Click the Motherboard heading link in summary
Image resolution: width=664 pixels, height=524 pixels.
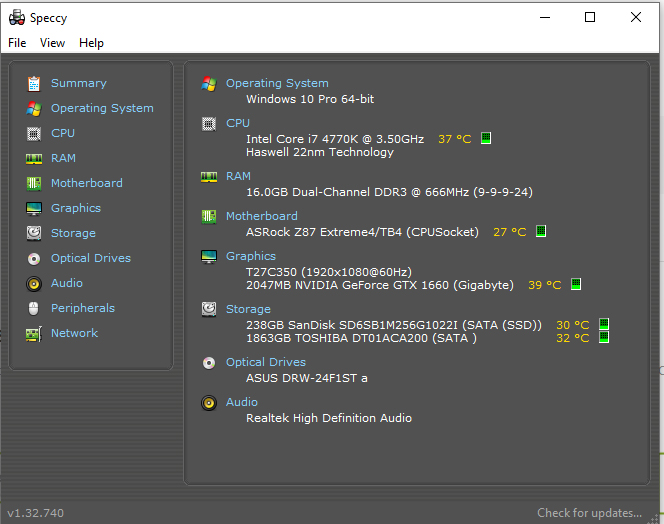coord(262,216)
